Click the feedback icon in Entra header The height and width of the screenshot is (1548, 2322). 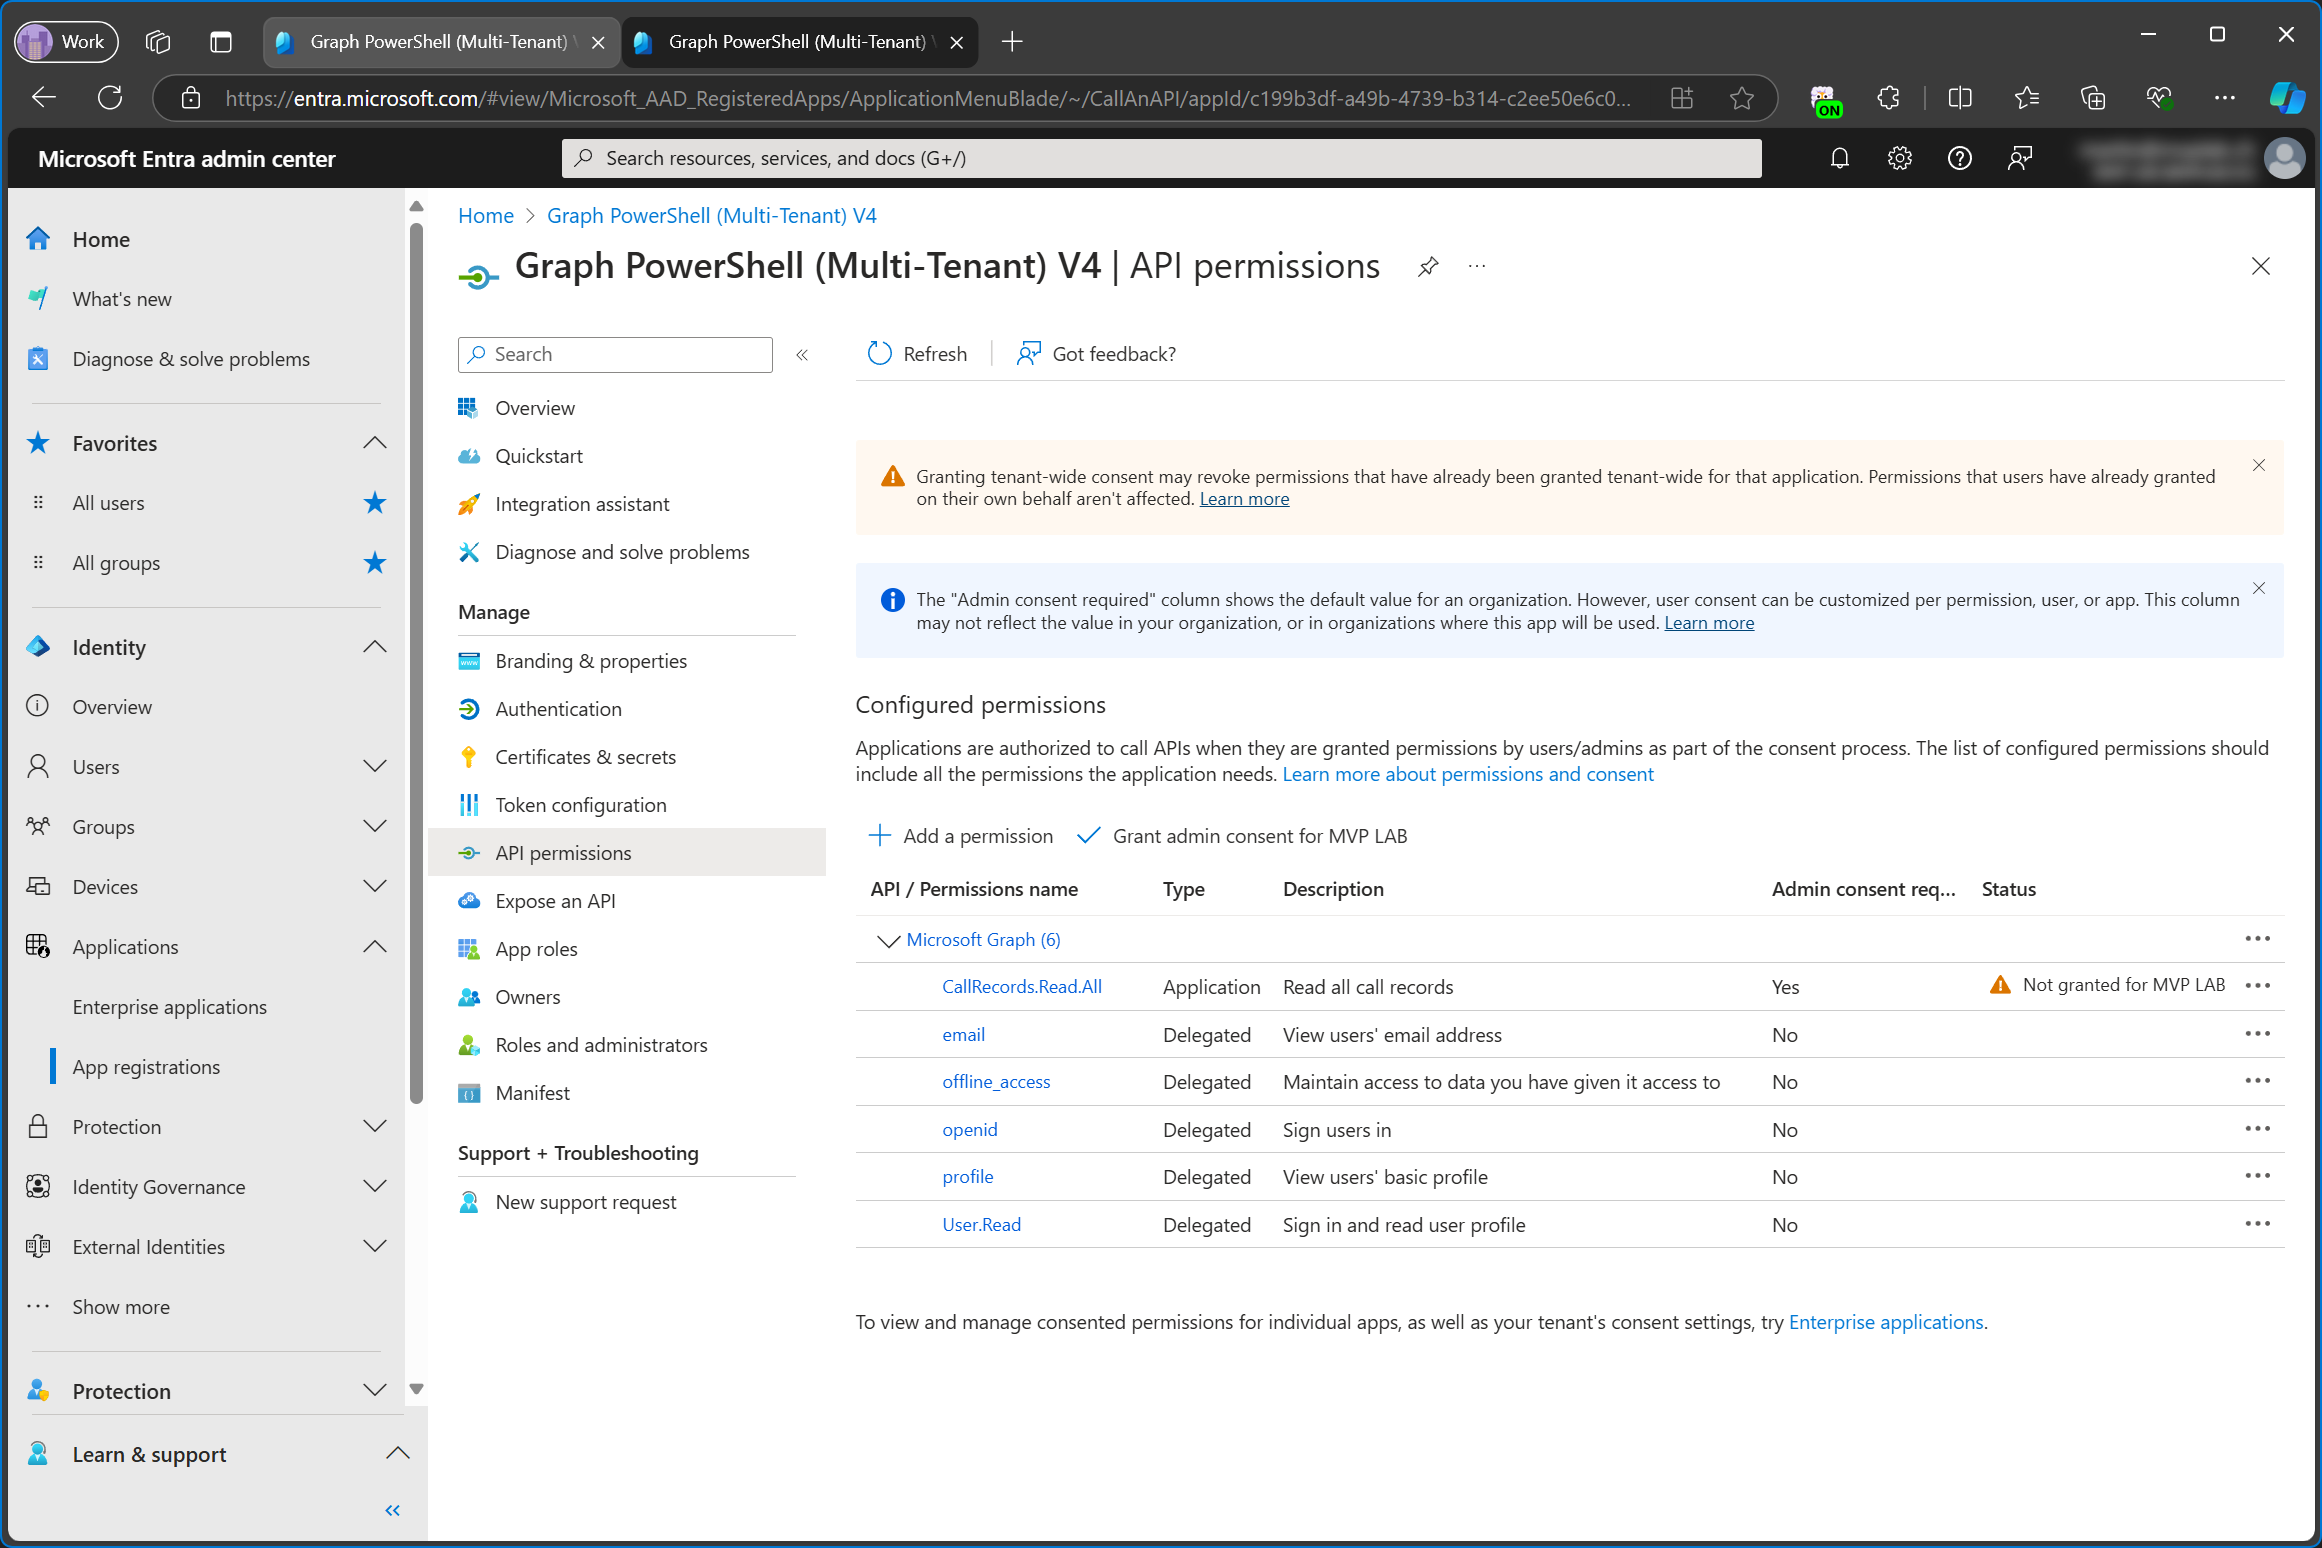[2019, 158]
